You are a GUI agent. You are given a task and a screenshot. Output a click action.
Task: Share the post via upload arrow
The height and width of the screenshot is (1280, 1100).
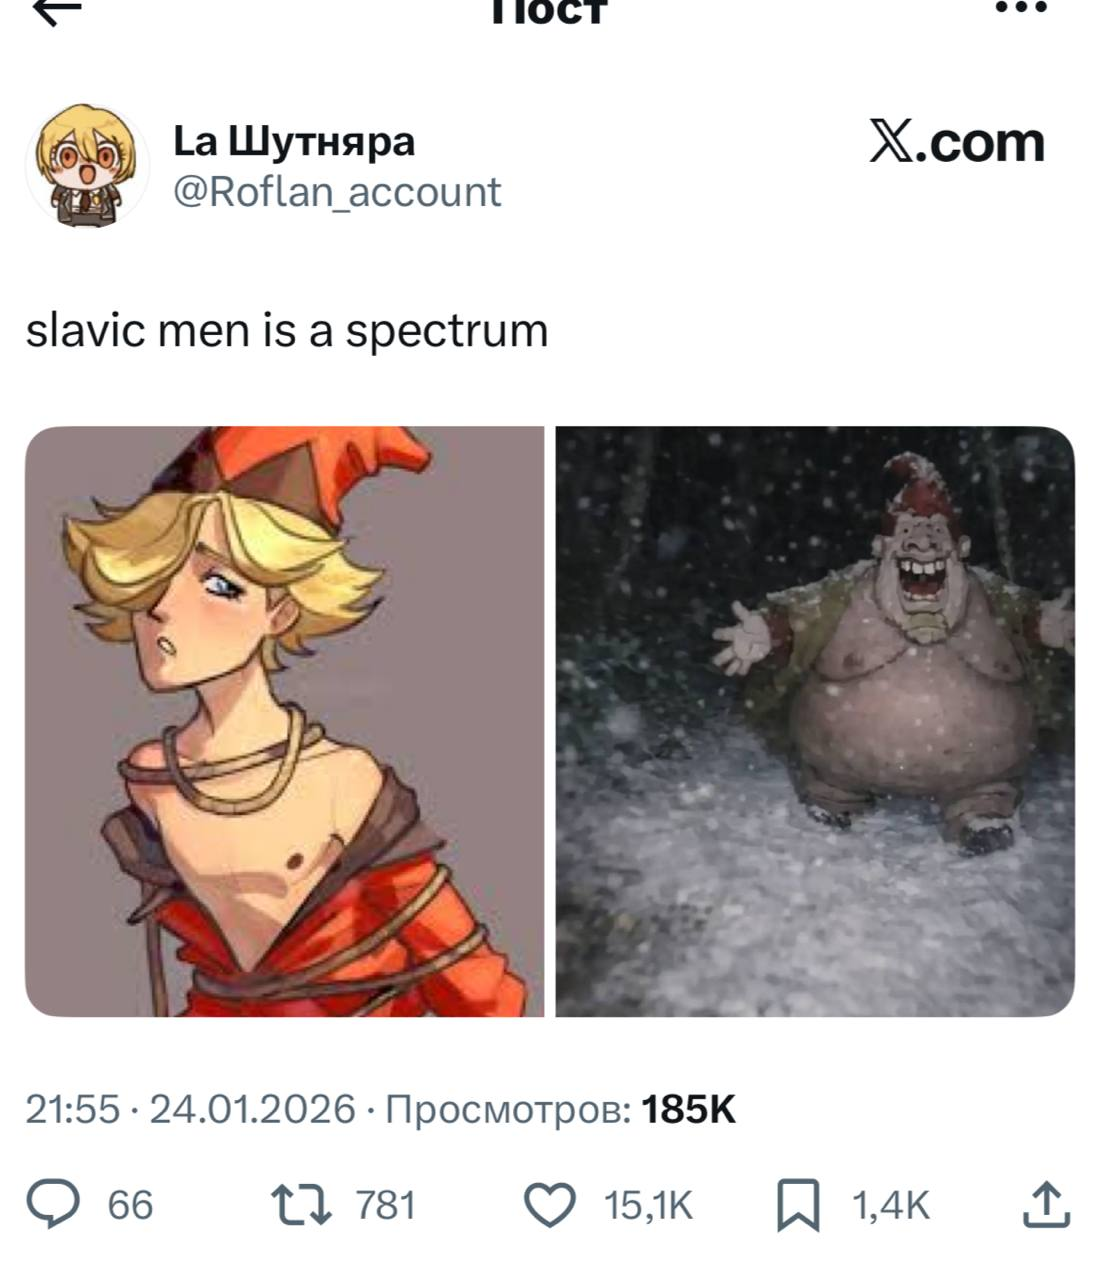click(1046, 1204)
